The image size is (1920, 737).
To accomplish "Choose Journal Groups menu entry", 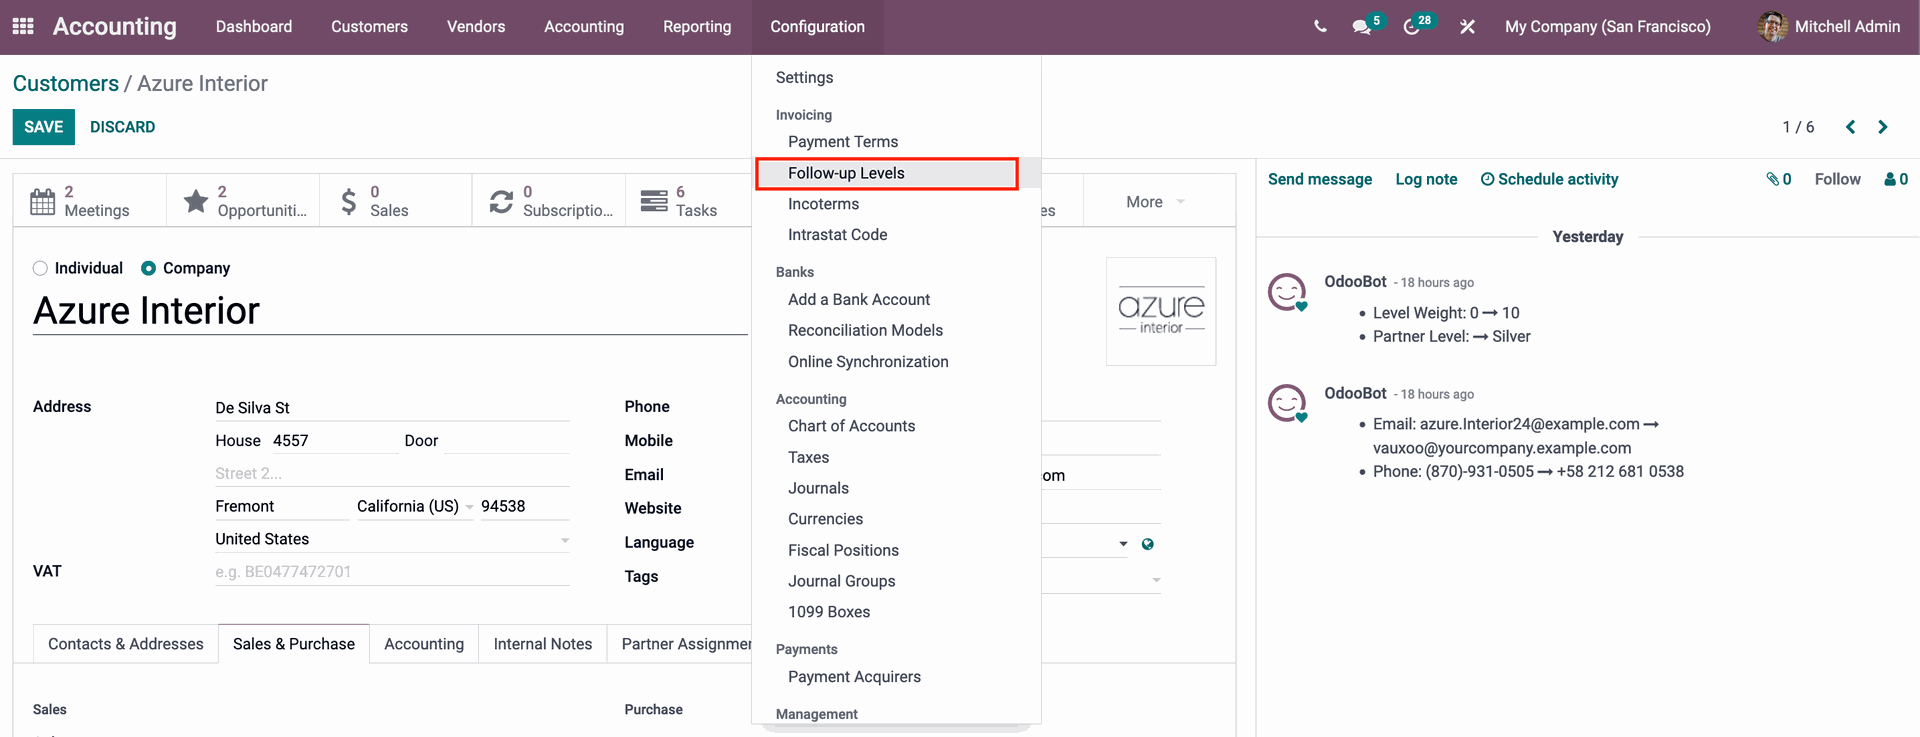I will (841, 581).
